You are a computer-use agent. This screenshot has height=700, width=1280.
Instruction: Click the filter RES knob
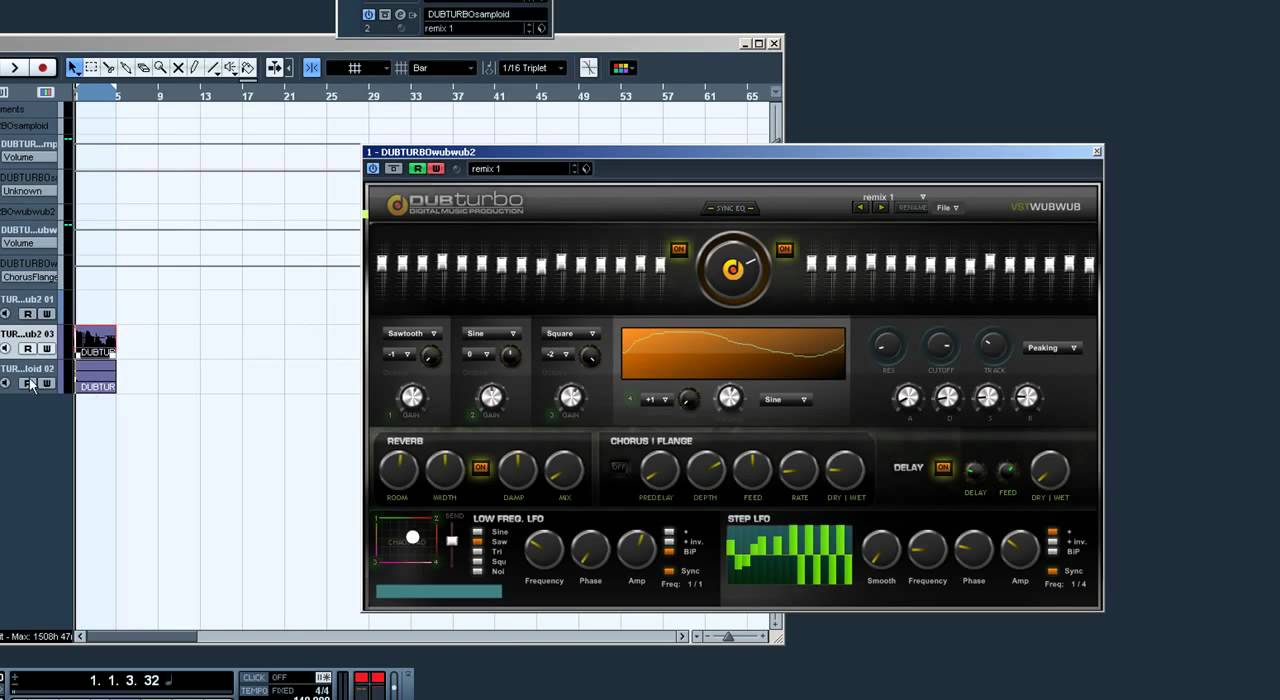(x=887, y=347)
